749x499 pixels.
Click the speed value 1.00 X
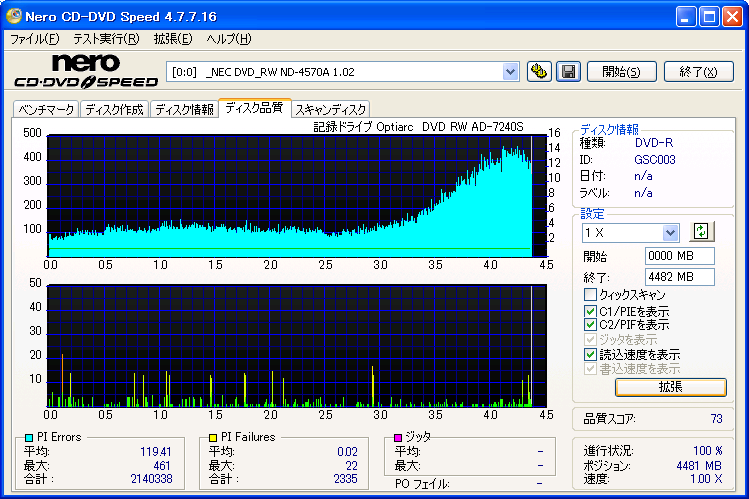pos(706,478)
